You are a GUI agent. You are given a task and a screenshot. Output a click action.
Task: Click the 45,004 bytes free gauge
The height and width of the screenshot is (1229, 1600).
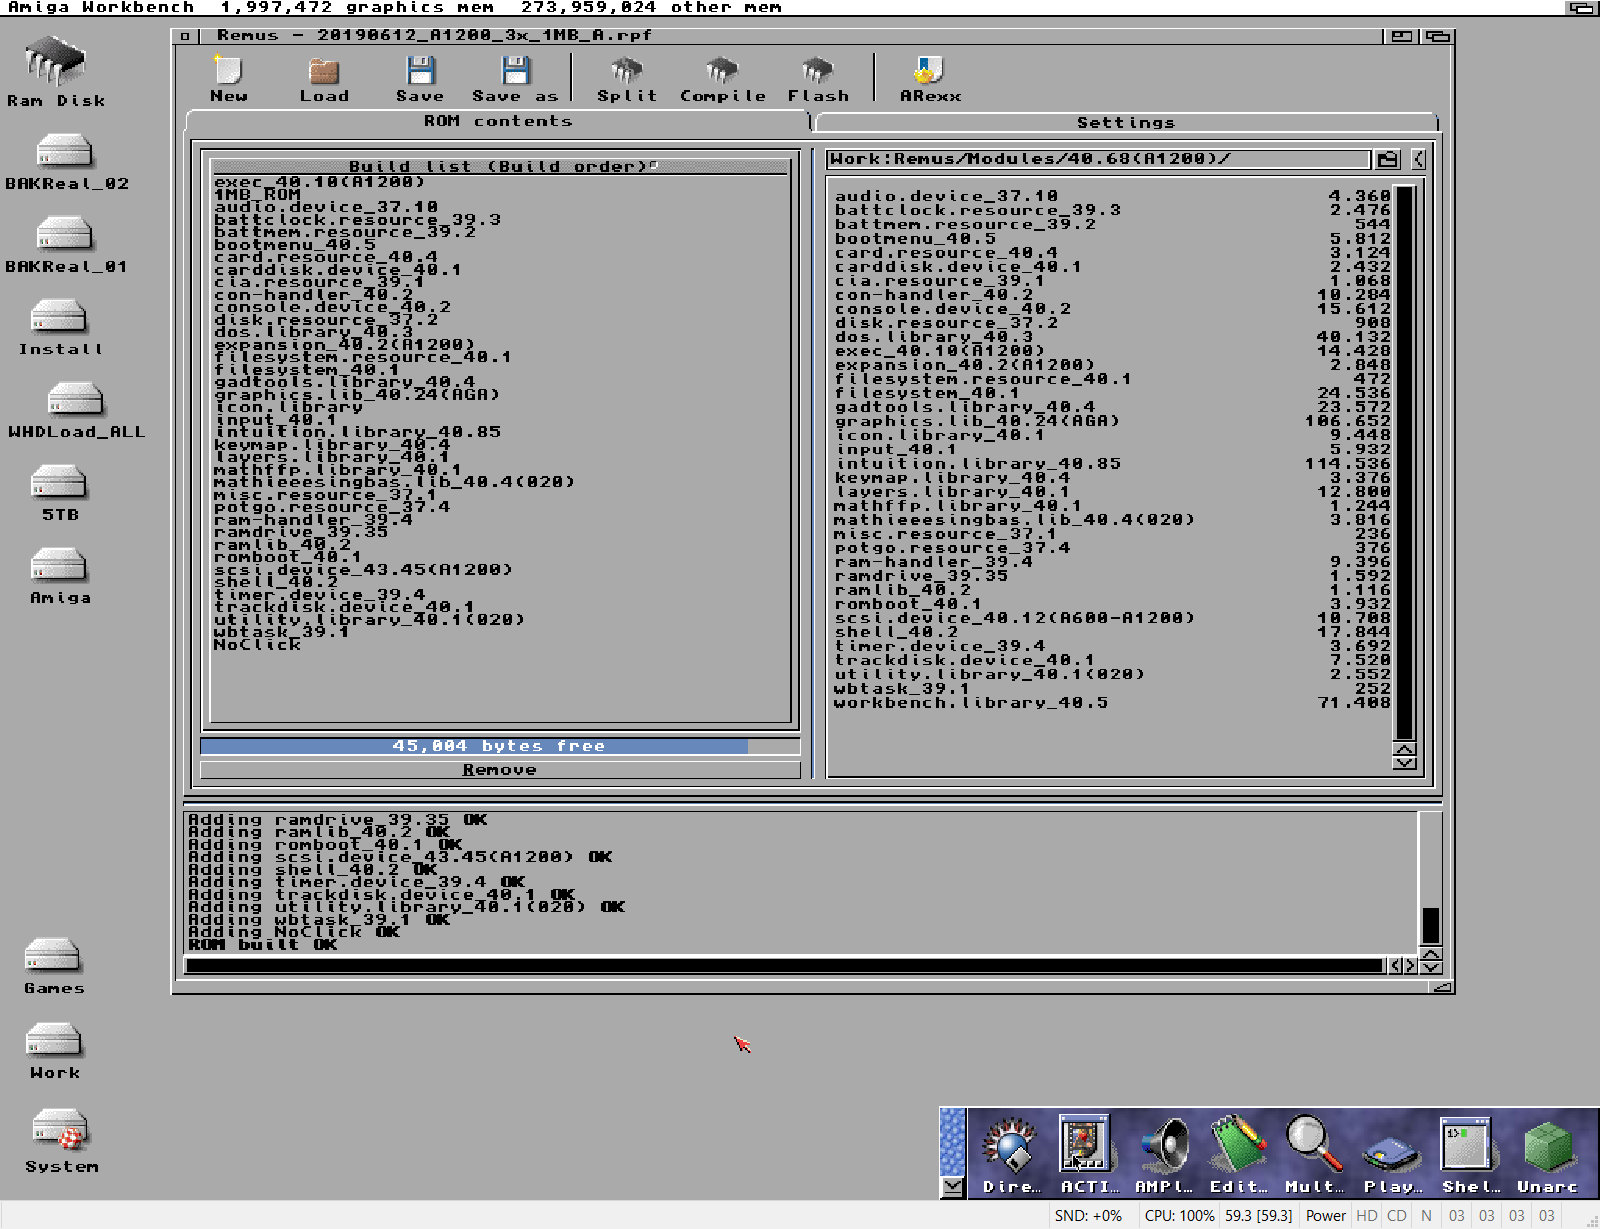(500, 746)
